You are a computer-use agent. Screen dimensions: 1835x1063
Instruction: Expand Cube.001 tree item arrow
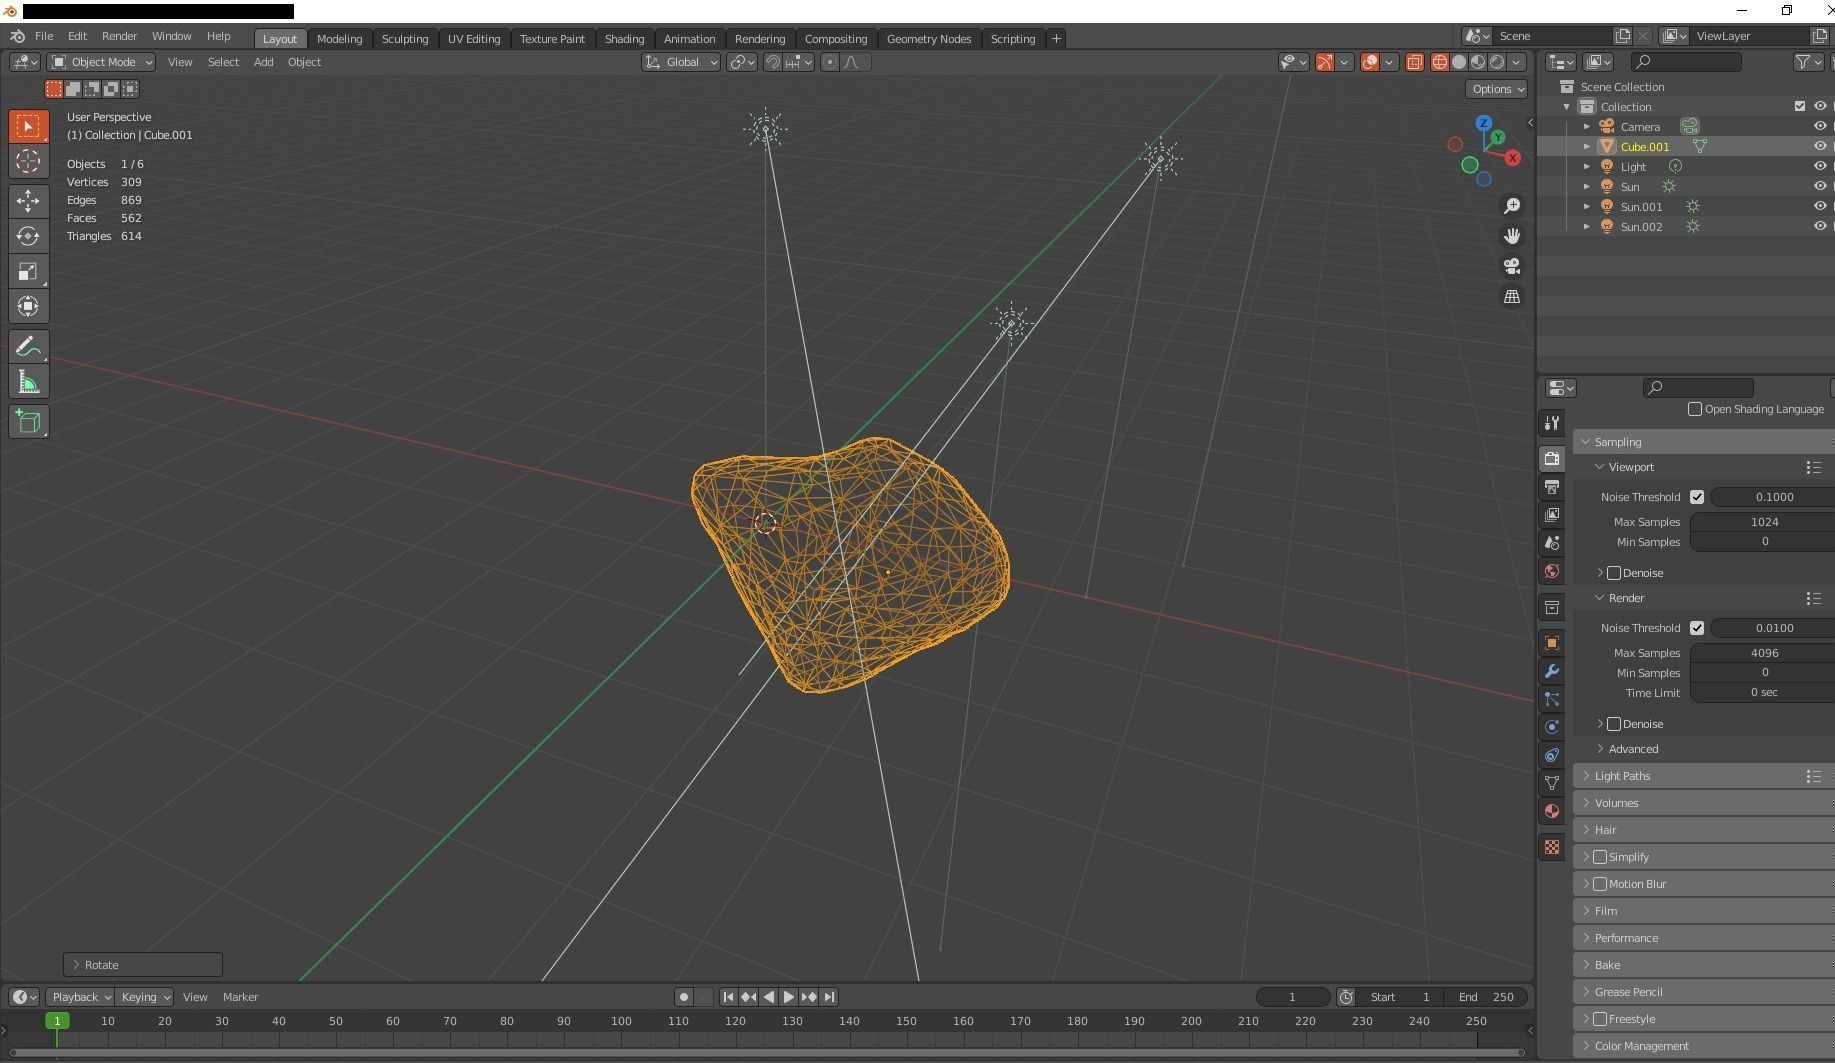1587,147
